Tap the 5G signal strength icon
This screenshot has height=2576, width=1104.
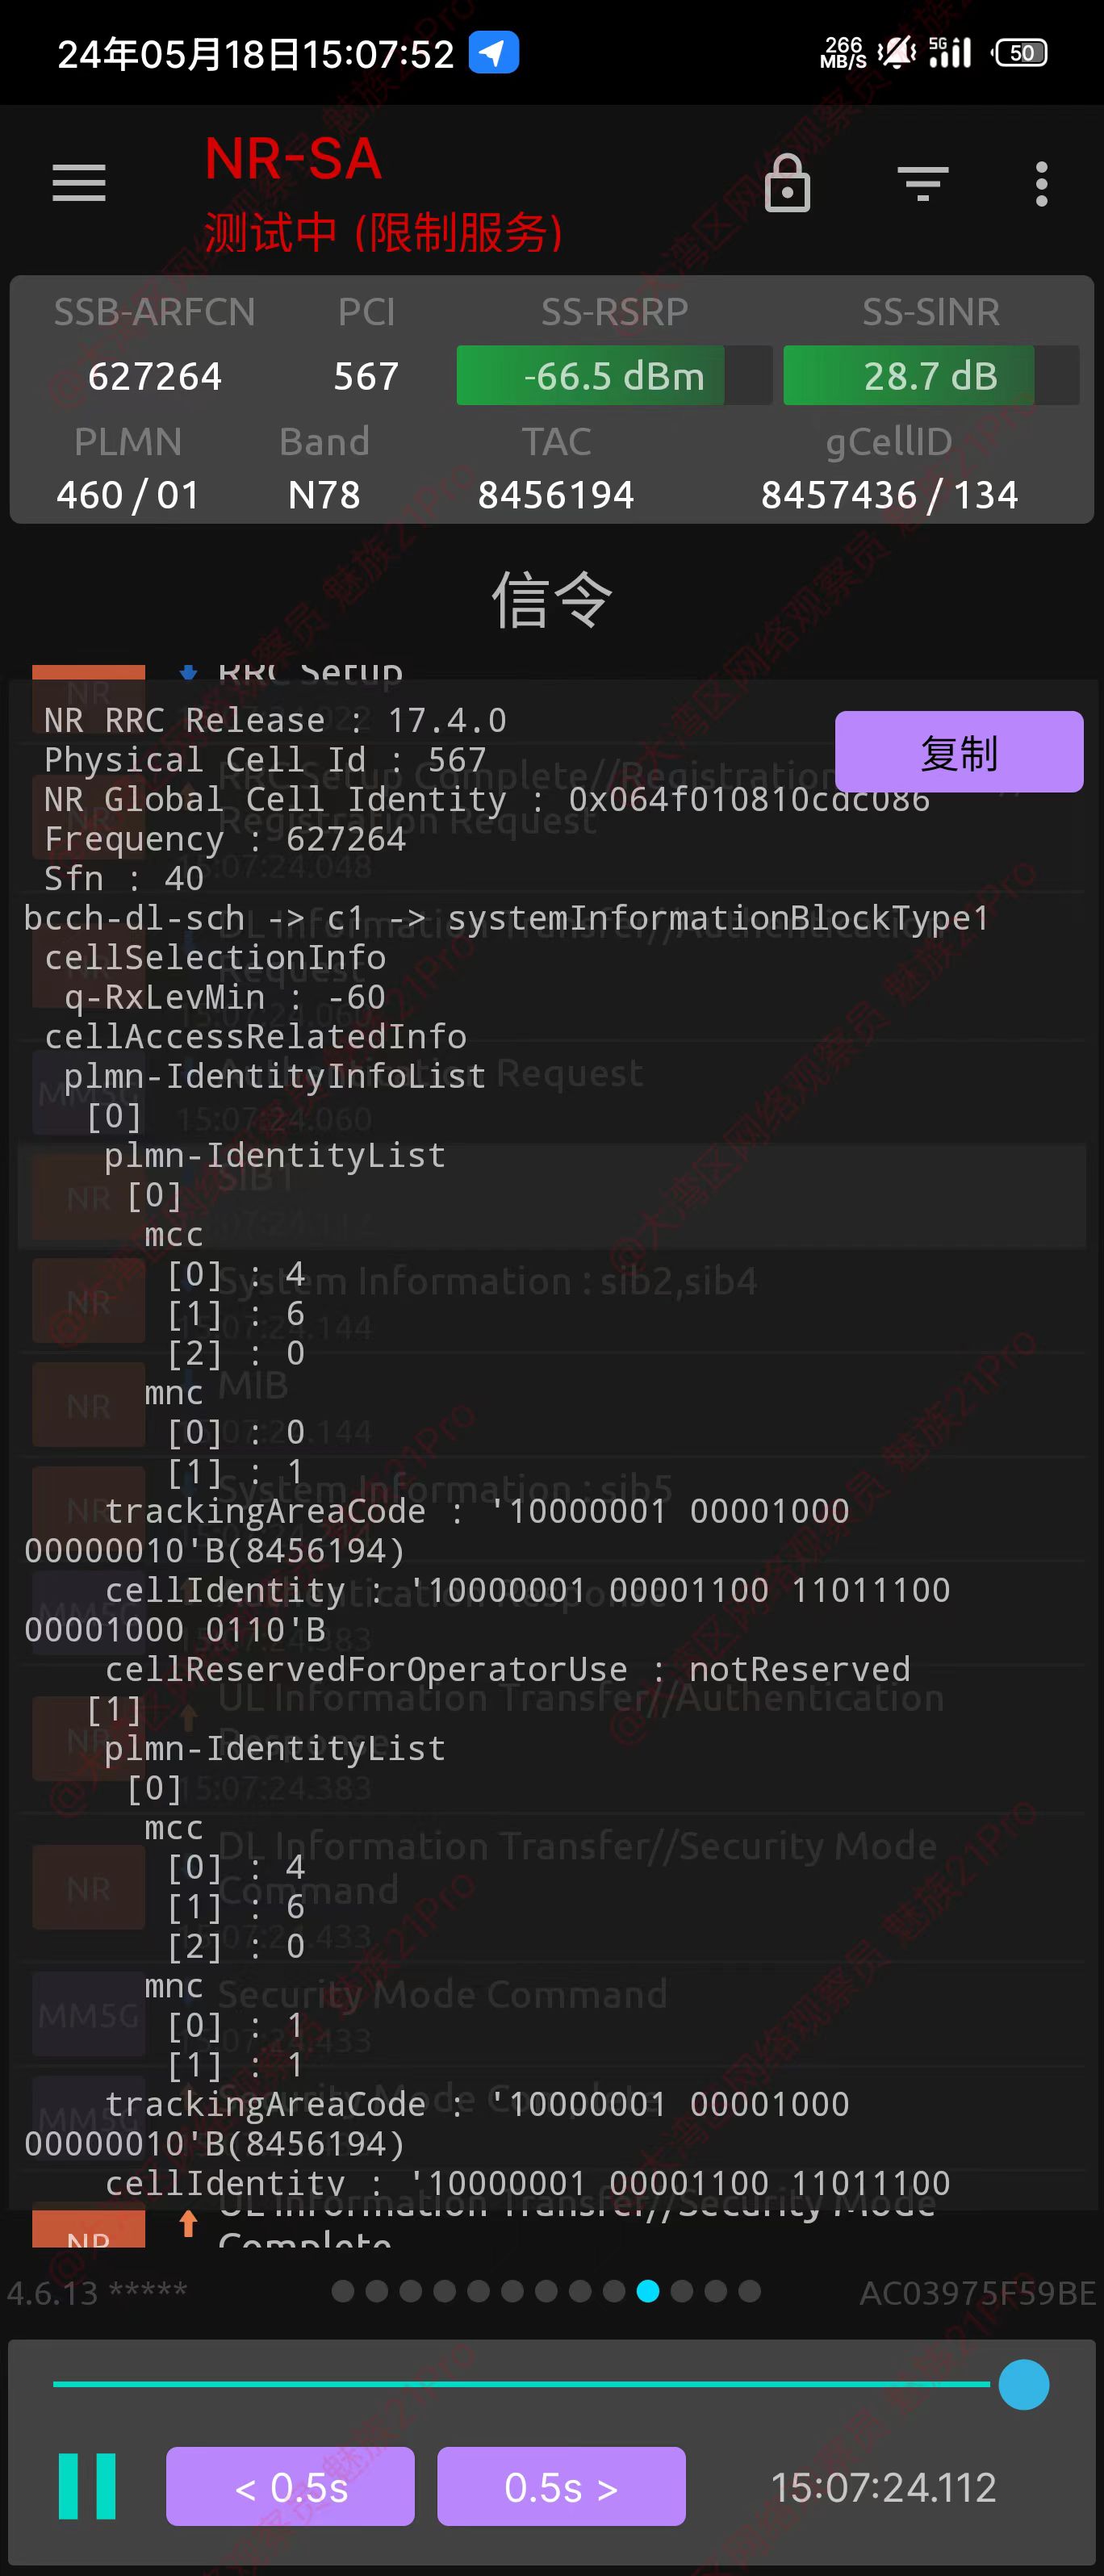(950, 52)
